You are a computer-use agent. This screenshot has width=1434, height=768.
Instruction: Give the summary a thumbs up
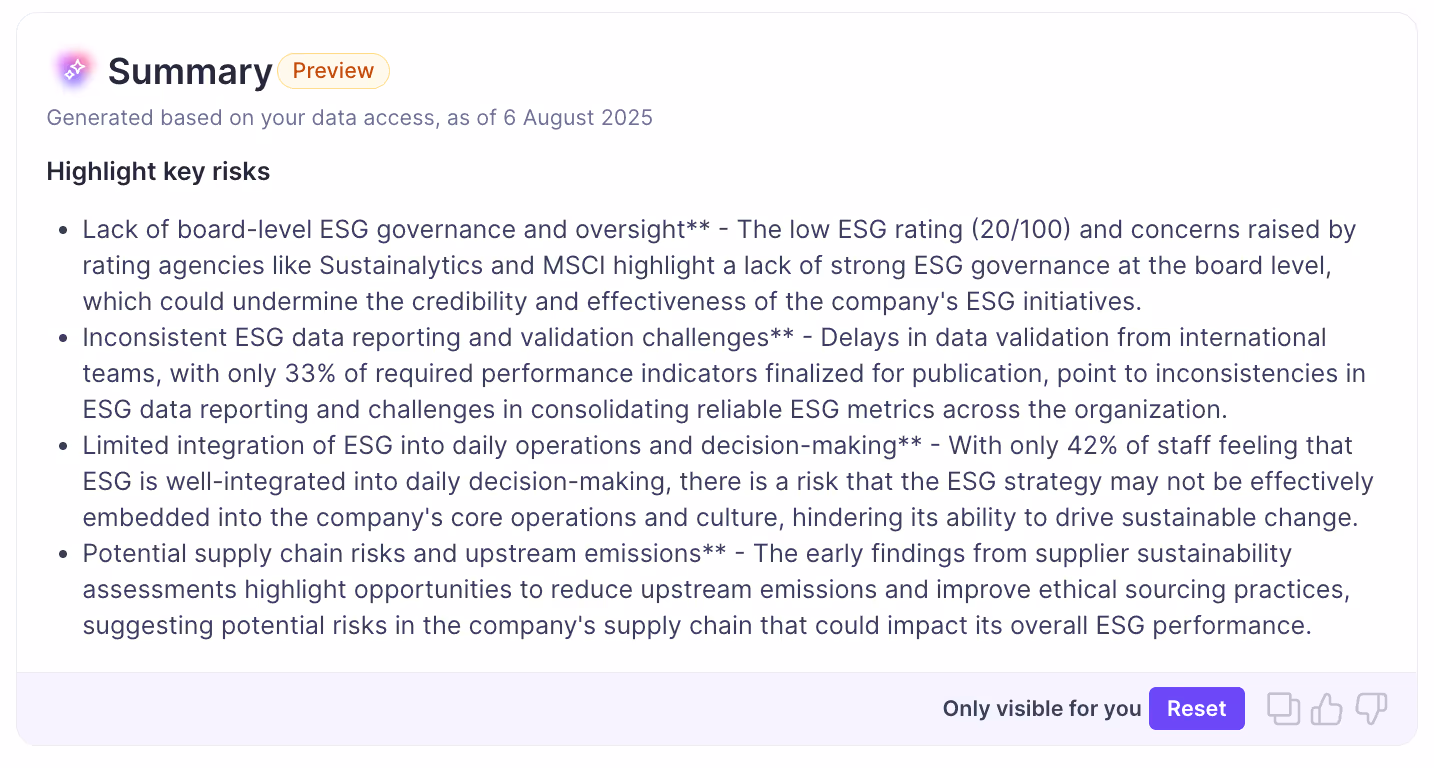1326,709
